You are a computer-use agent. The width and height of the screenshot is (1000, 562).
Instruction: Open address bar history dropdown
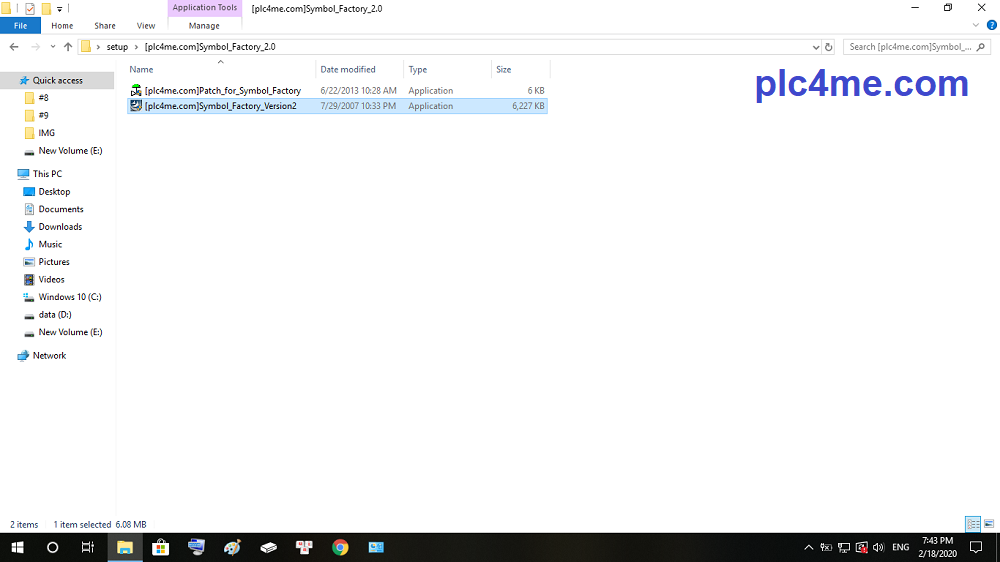point(815,47)
